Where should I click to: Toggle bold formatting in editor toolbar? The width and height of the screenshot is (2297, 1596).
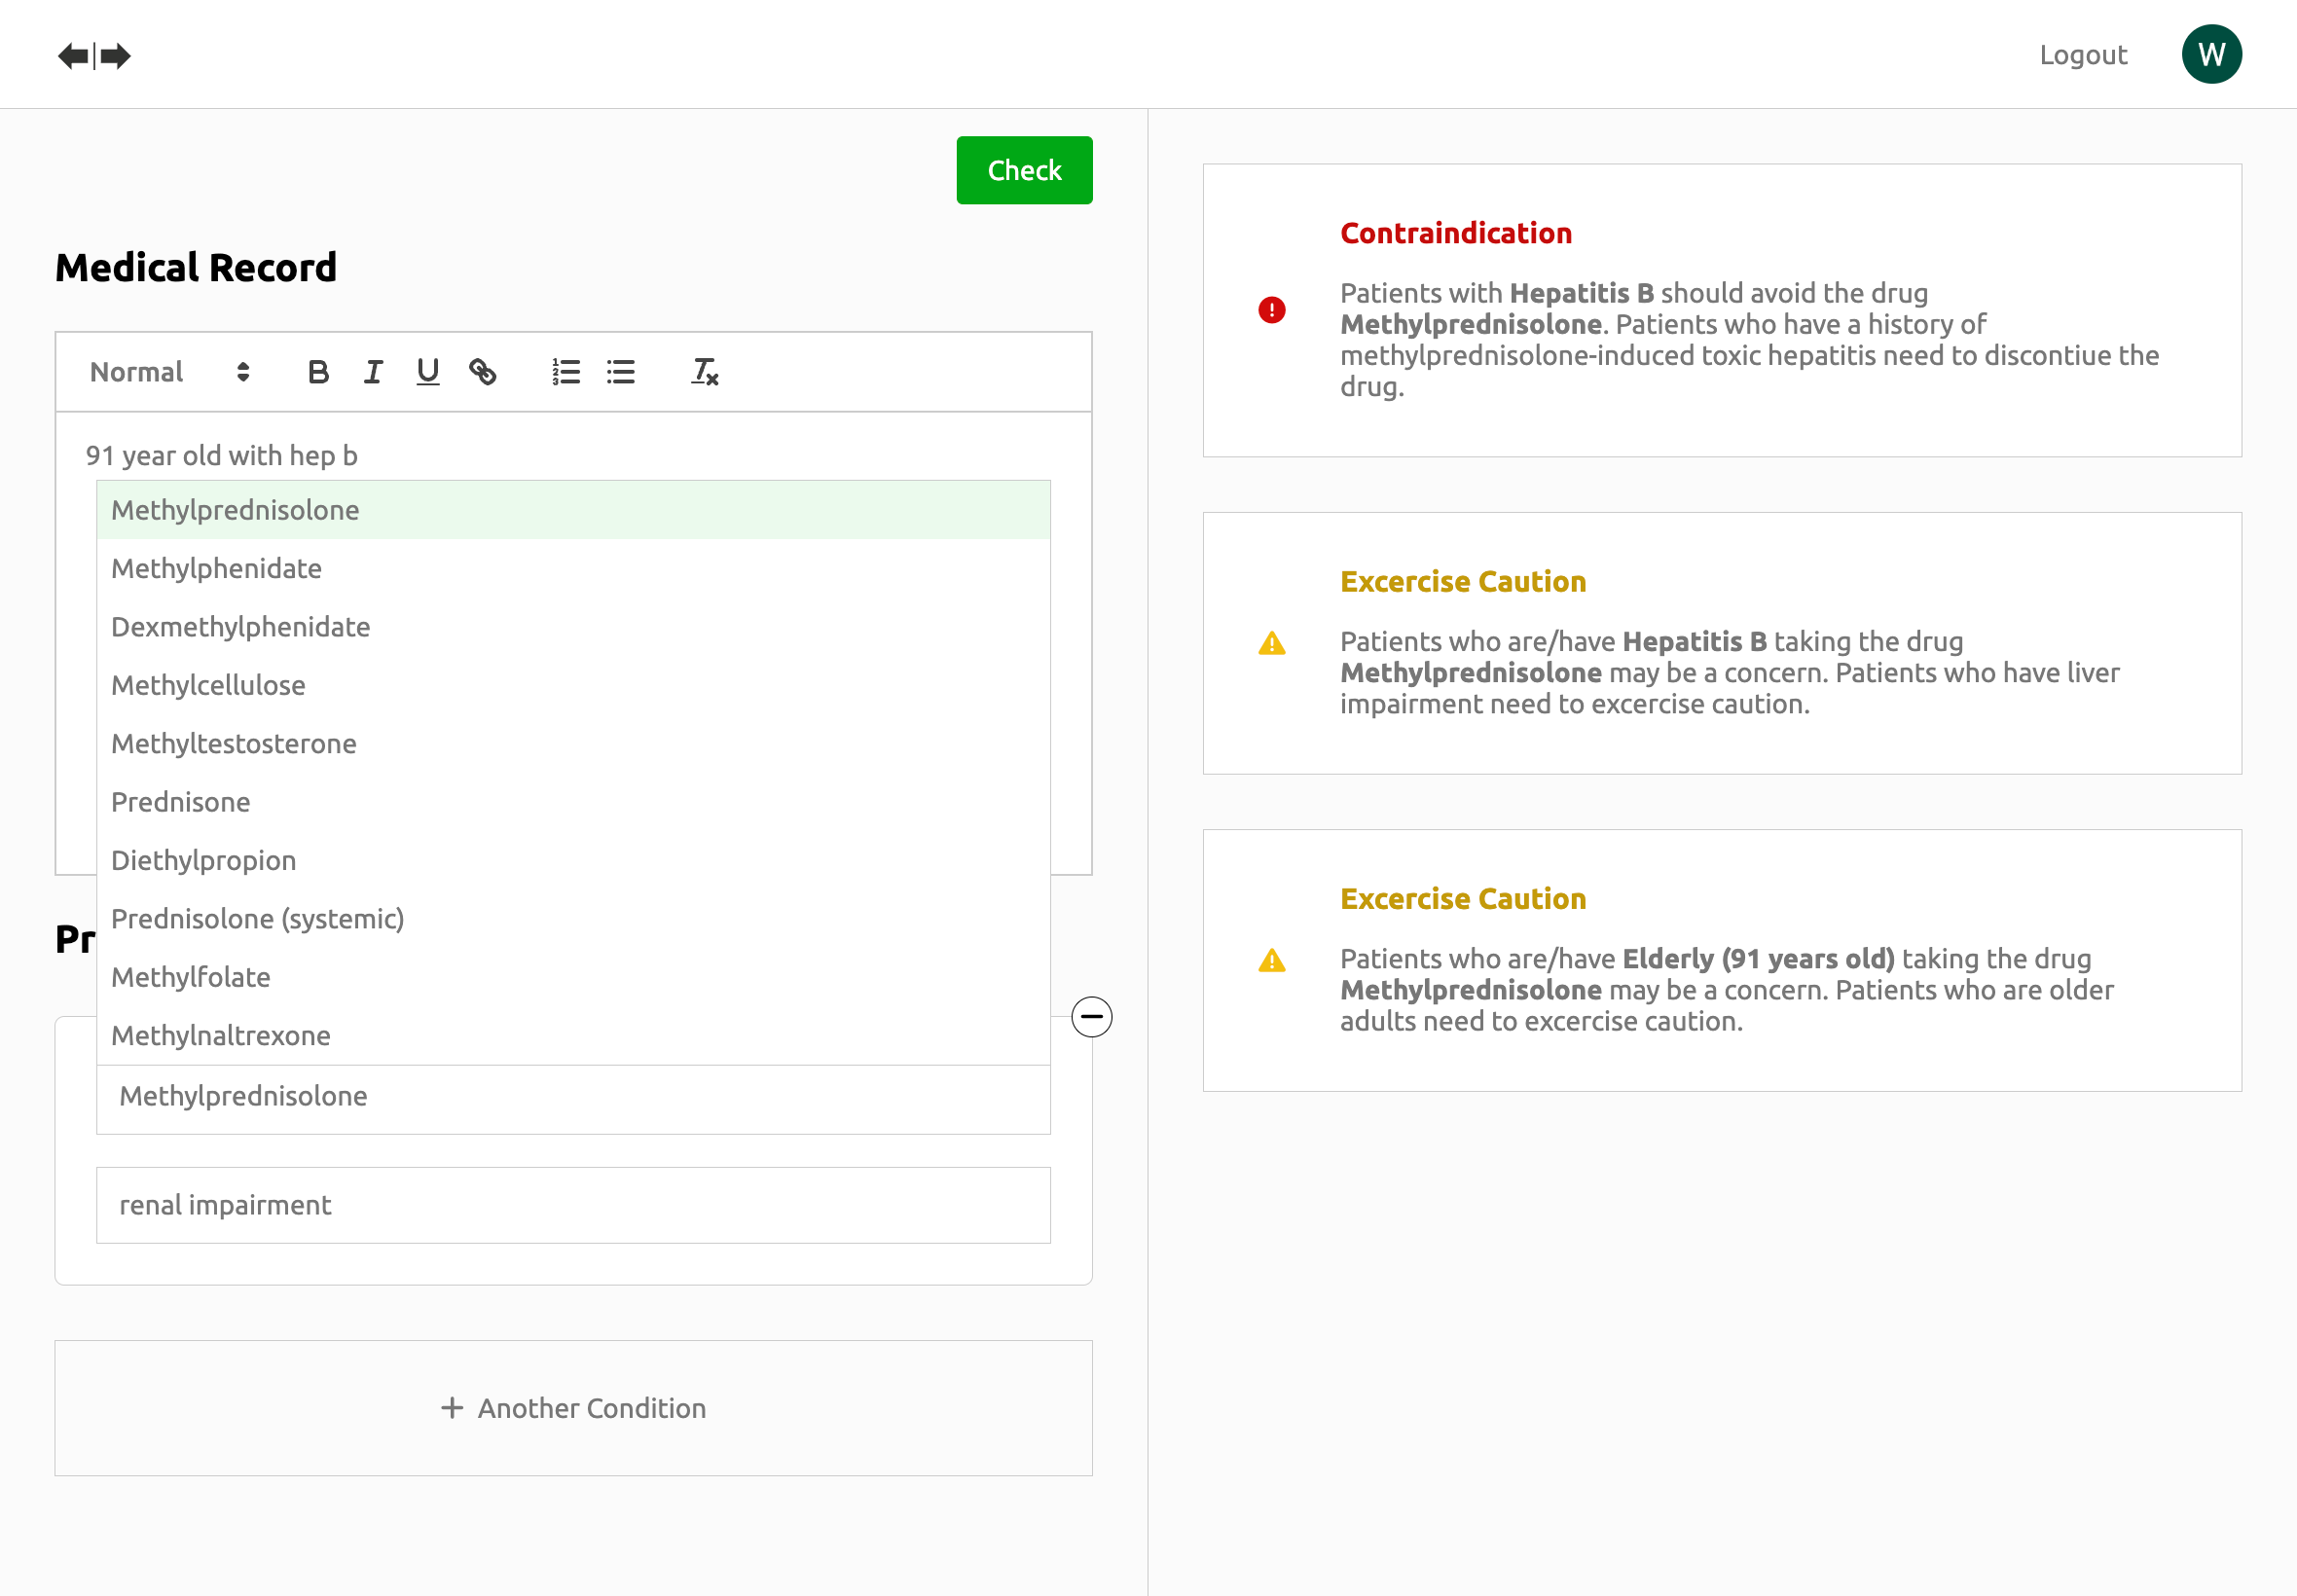click(x=318, y=372)
